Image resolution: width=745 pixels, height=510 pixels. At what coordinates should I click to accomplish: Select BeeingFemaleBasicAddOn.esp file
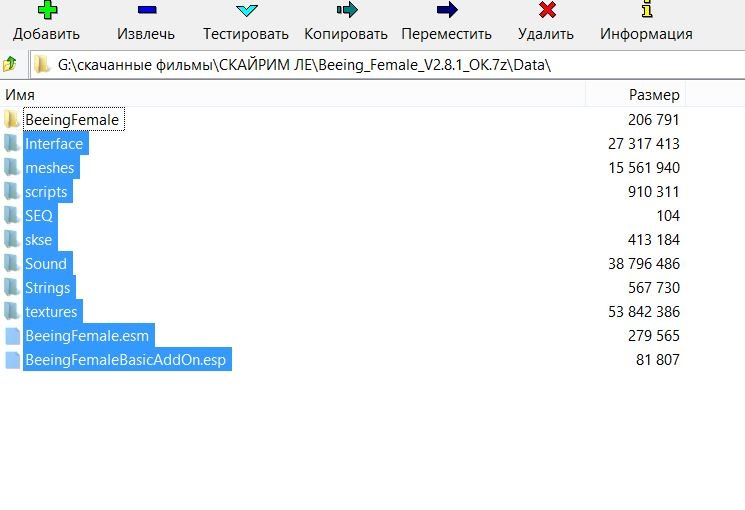[x=127, y=360]
